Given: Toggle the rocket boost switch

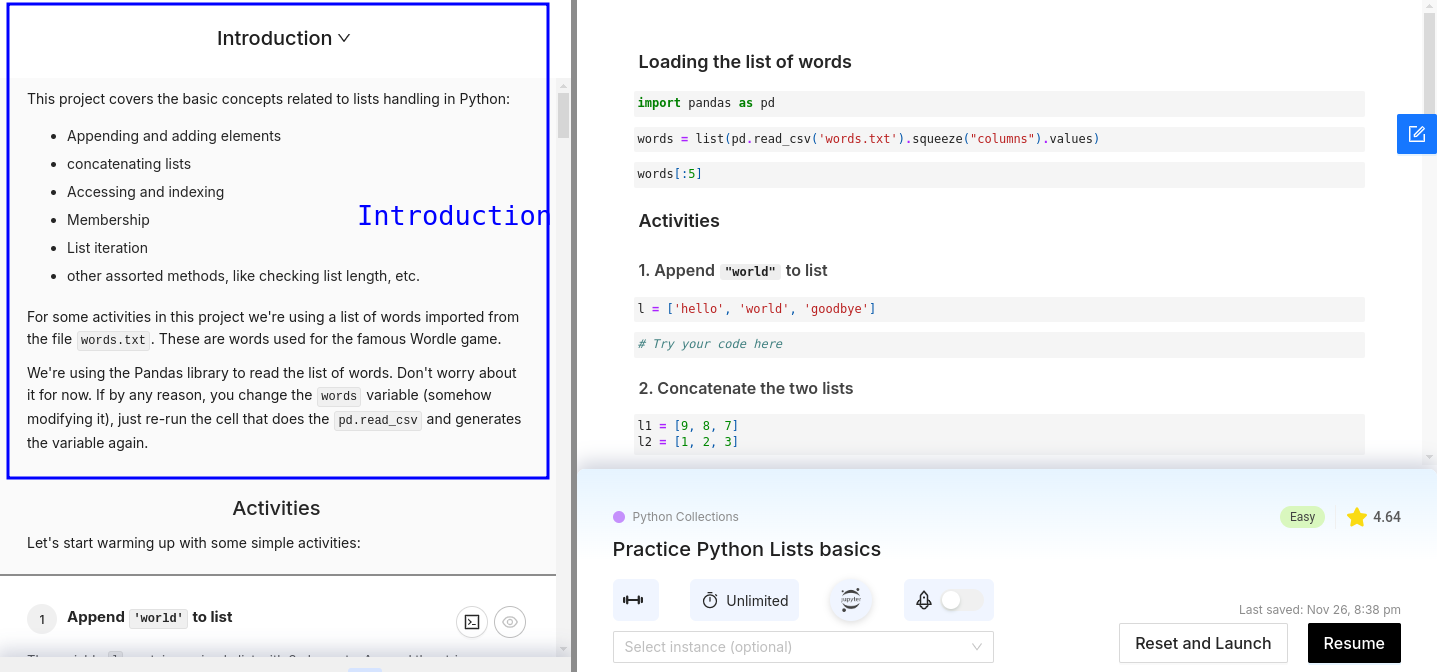Looking at the screenshot, I should tap(961, 600).
